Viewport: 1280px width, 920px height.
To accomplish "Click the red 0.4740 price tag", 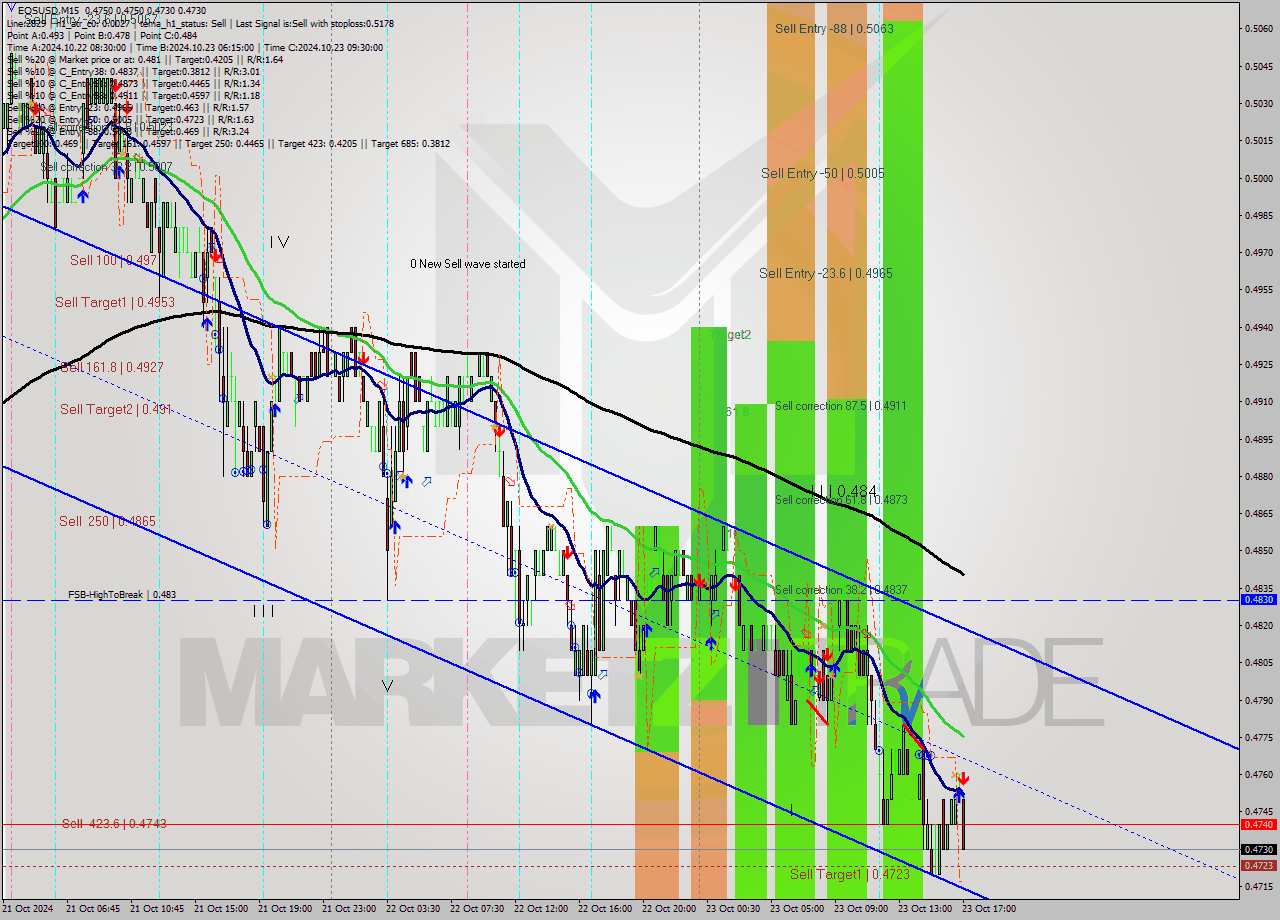I will click(1257, 824).
